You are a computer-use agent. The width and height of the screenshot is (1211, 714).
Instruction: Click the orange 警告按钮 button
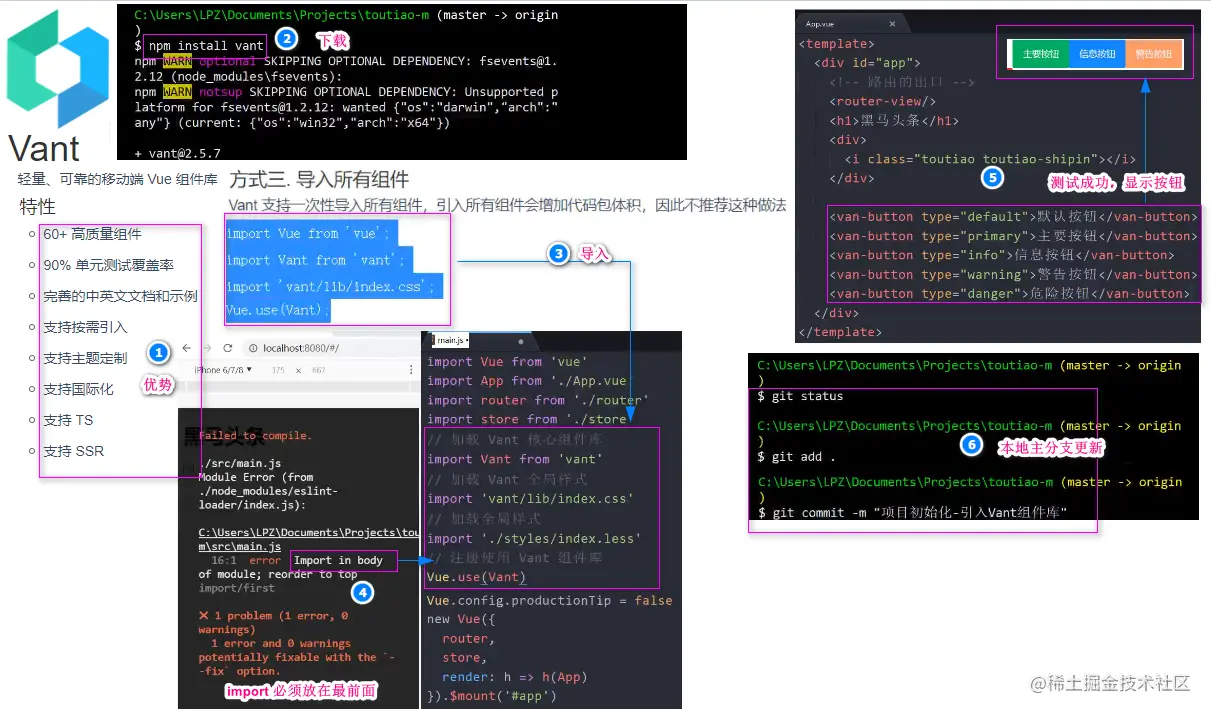(x=1153, y=54)
